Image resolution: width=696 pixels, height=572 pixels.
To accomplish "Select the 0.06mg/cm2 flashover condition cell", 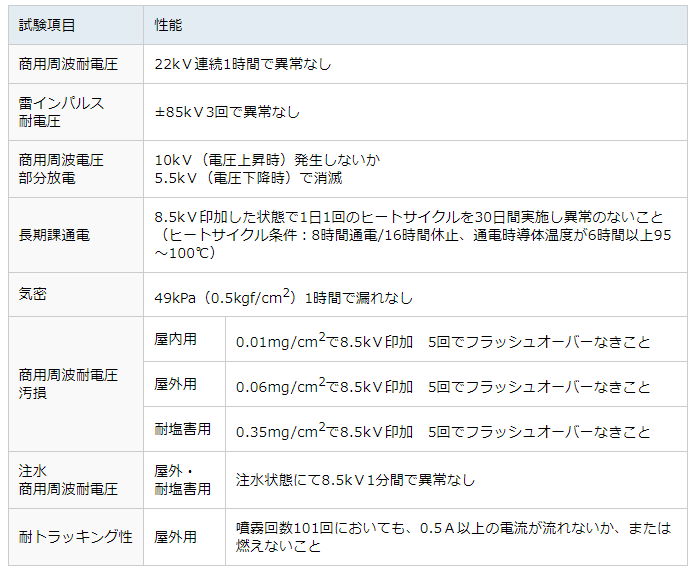I will pyautogui.click(x=443, y=387).
